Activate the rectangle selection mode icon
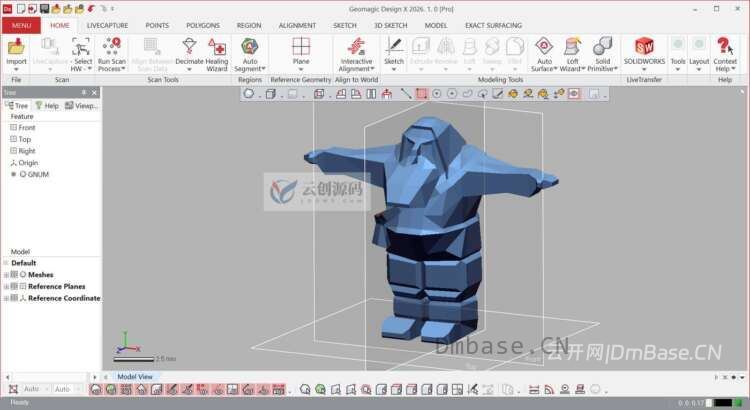 [x=421, y=94]
